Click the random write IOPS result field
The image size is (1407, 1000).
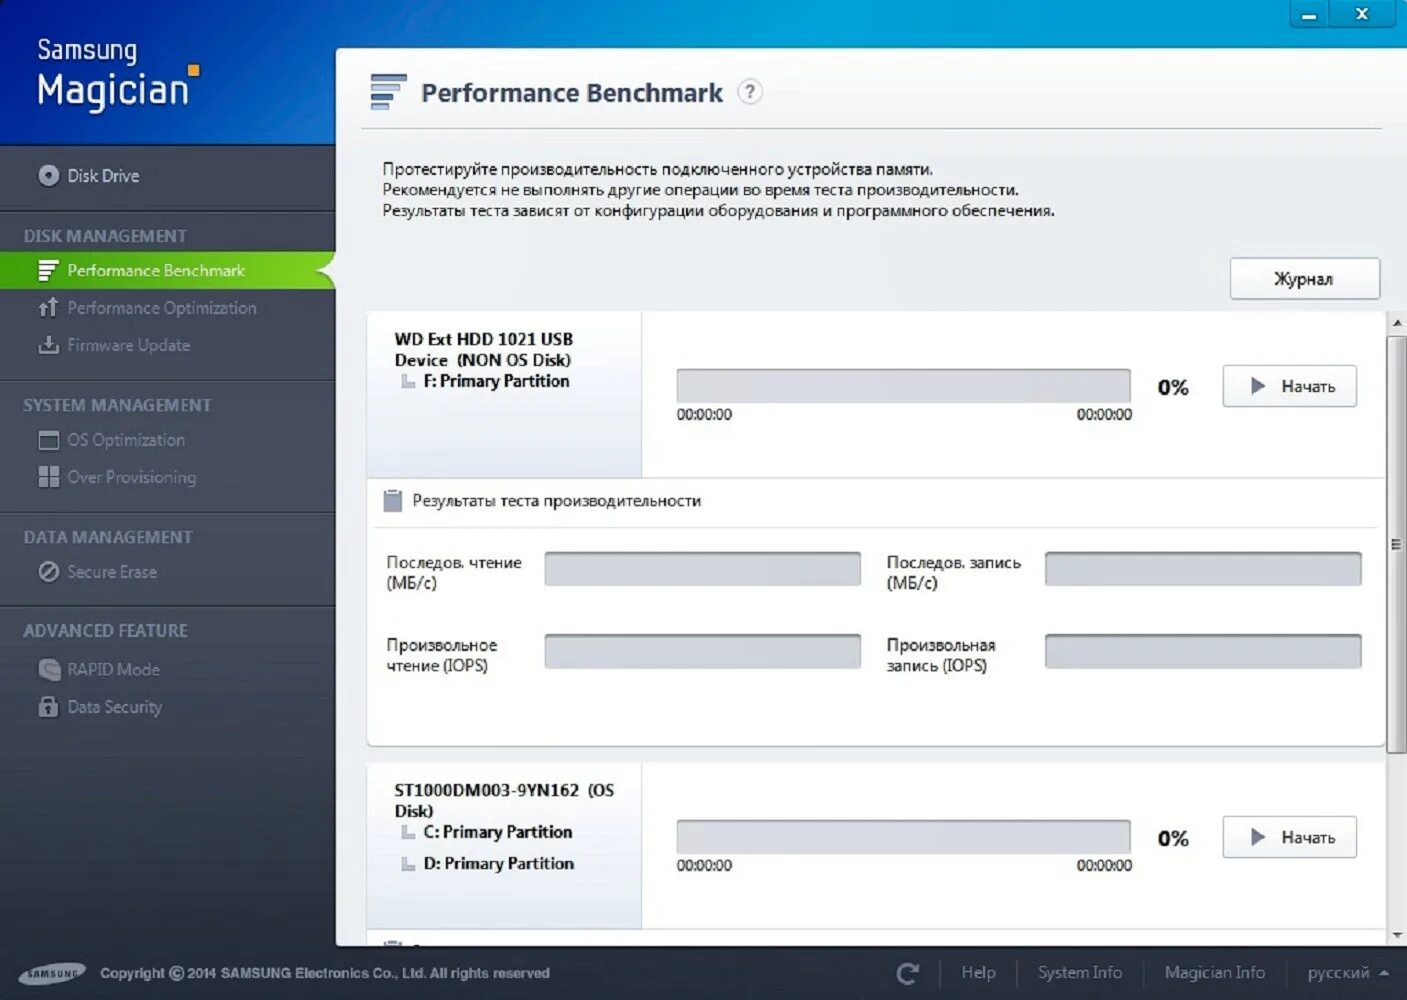click(x=1203, y=651)
